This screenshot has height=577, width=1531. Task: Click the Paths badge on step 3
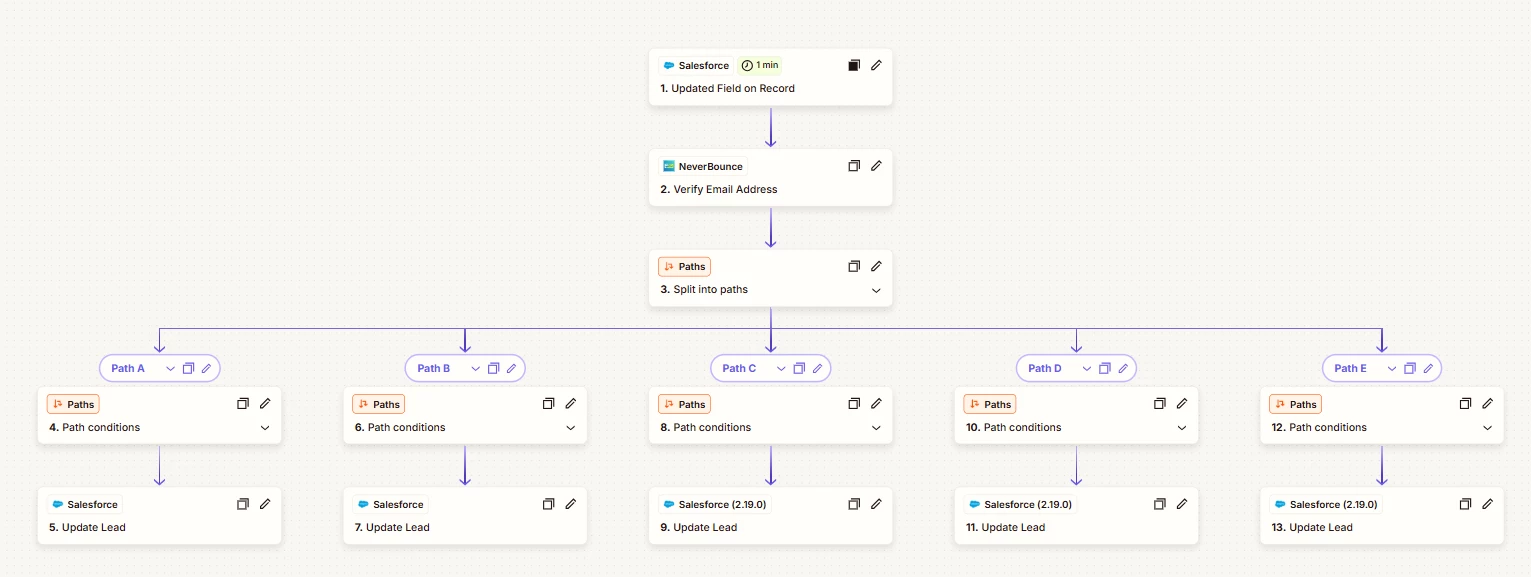684,267
